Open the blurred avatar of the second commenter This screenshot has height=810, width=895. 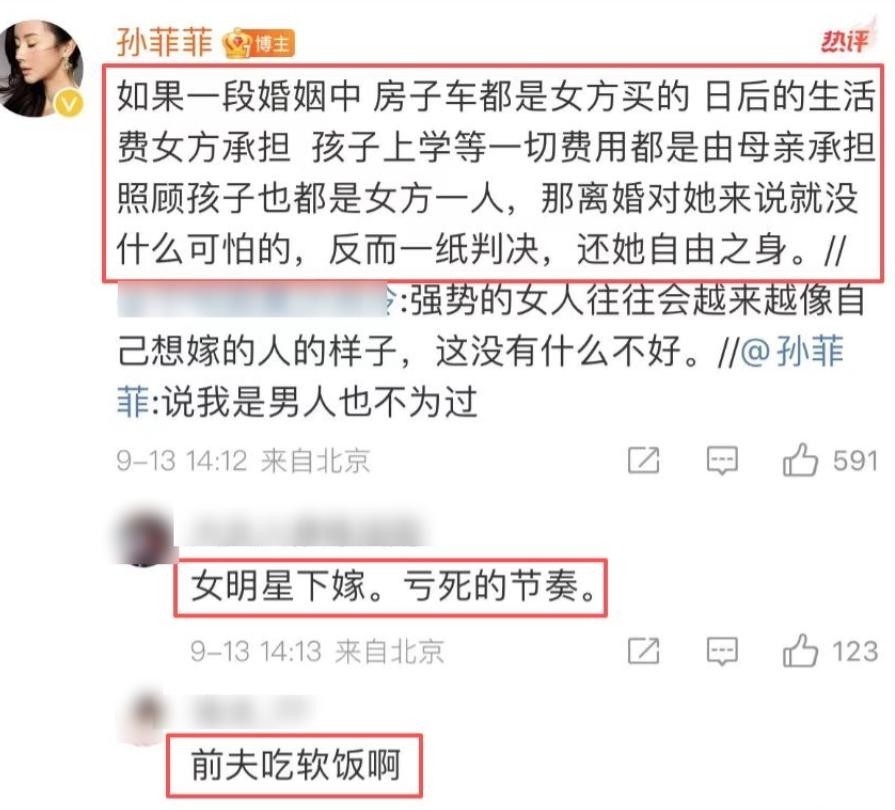click(144, 535)
